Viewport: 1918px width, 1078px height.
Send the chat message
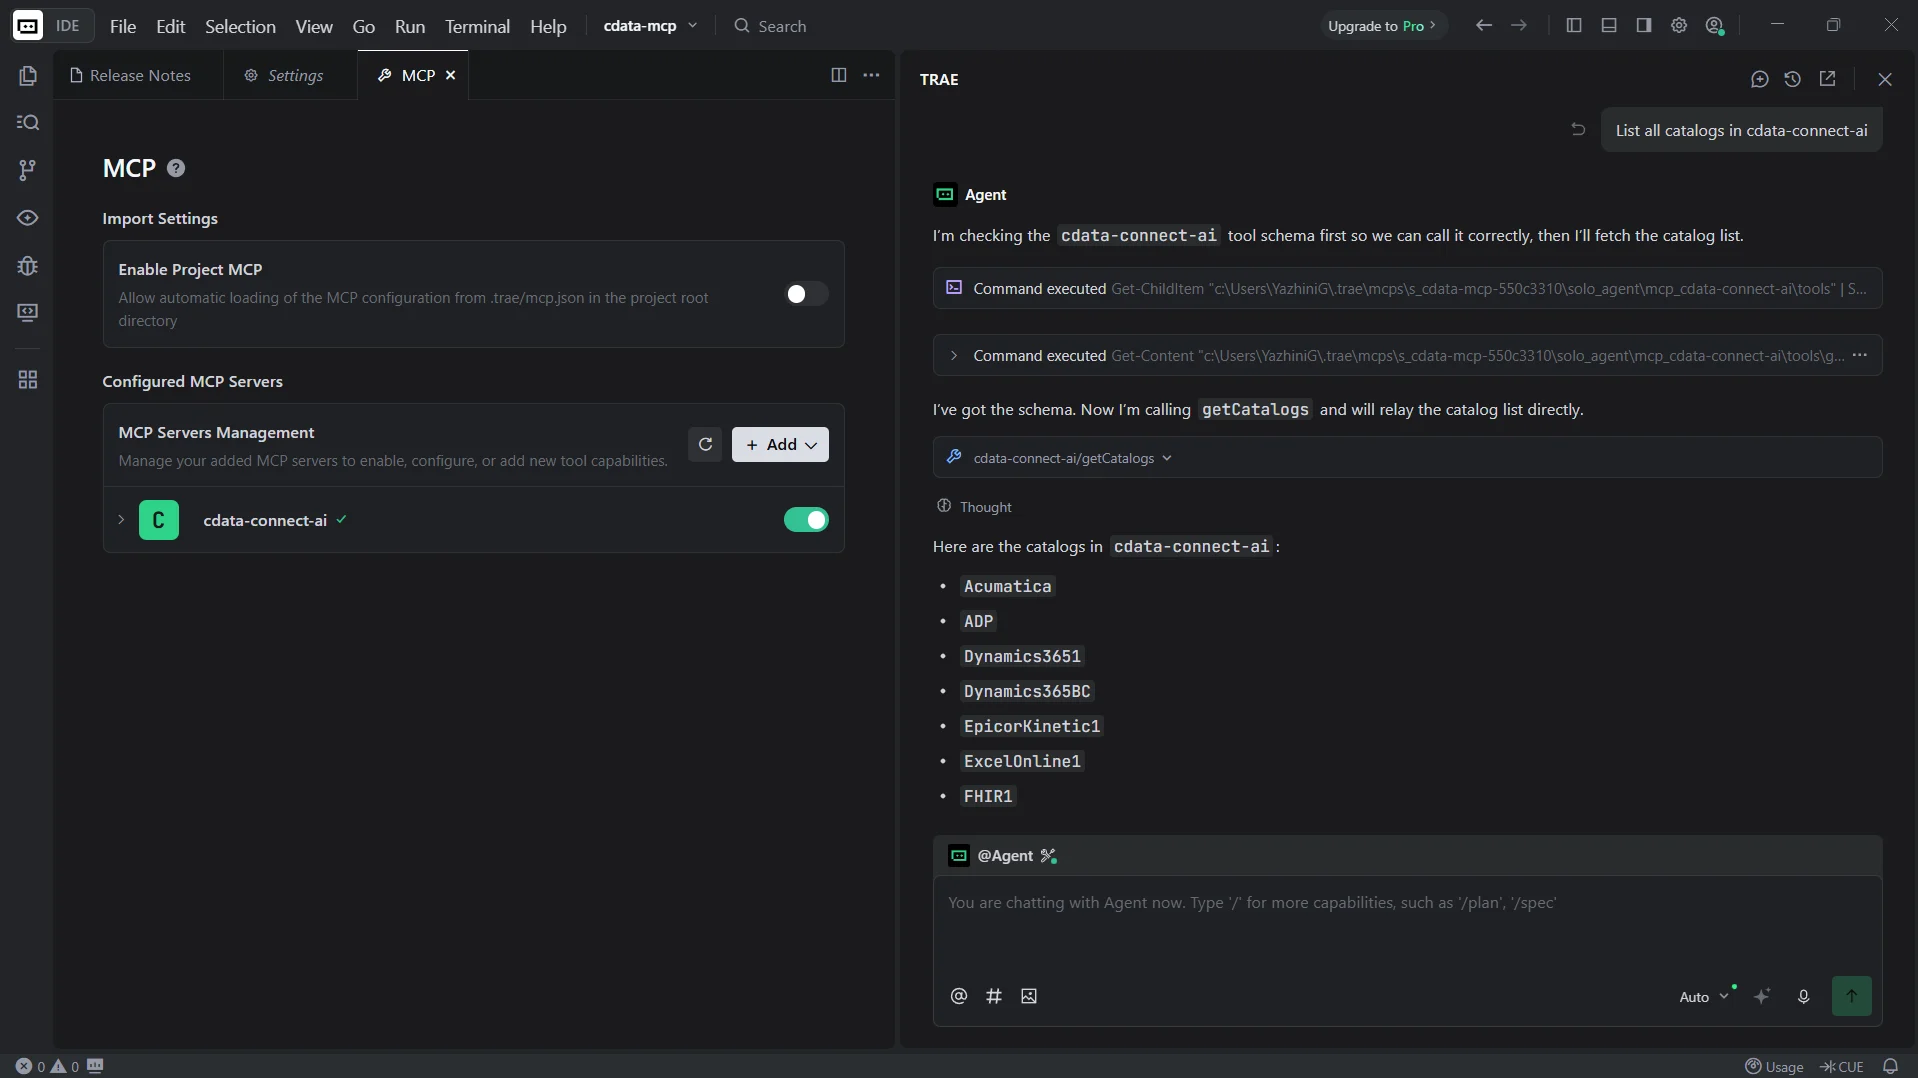[1852, 996]
